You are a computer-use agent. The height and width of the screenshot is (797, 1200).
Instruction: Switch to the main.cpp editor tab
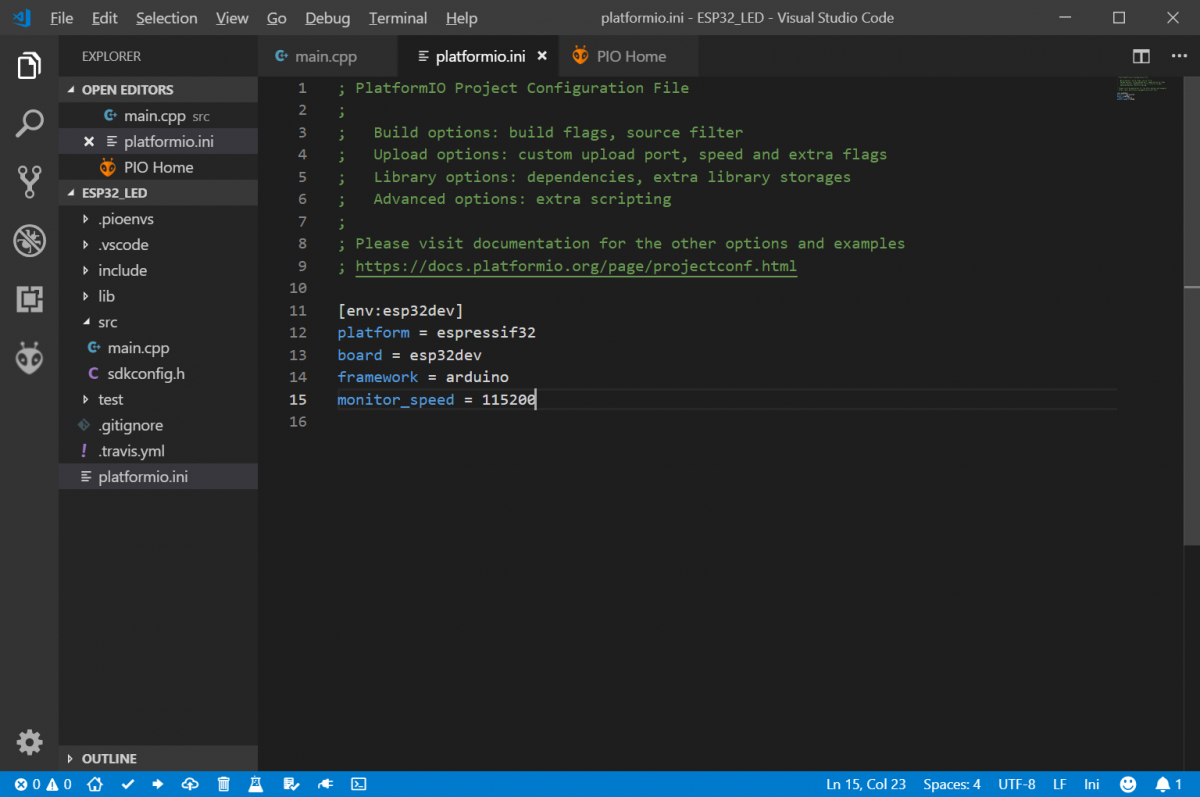coord(327,56)
